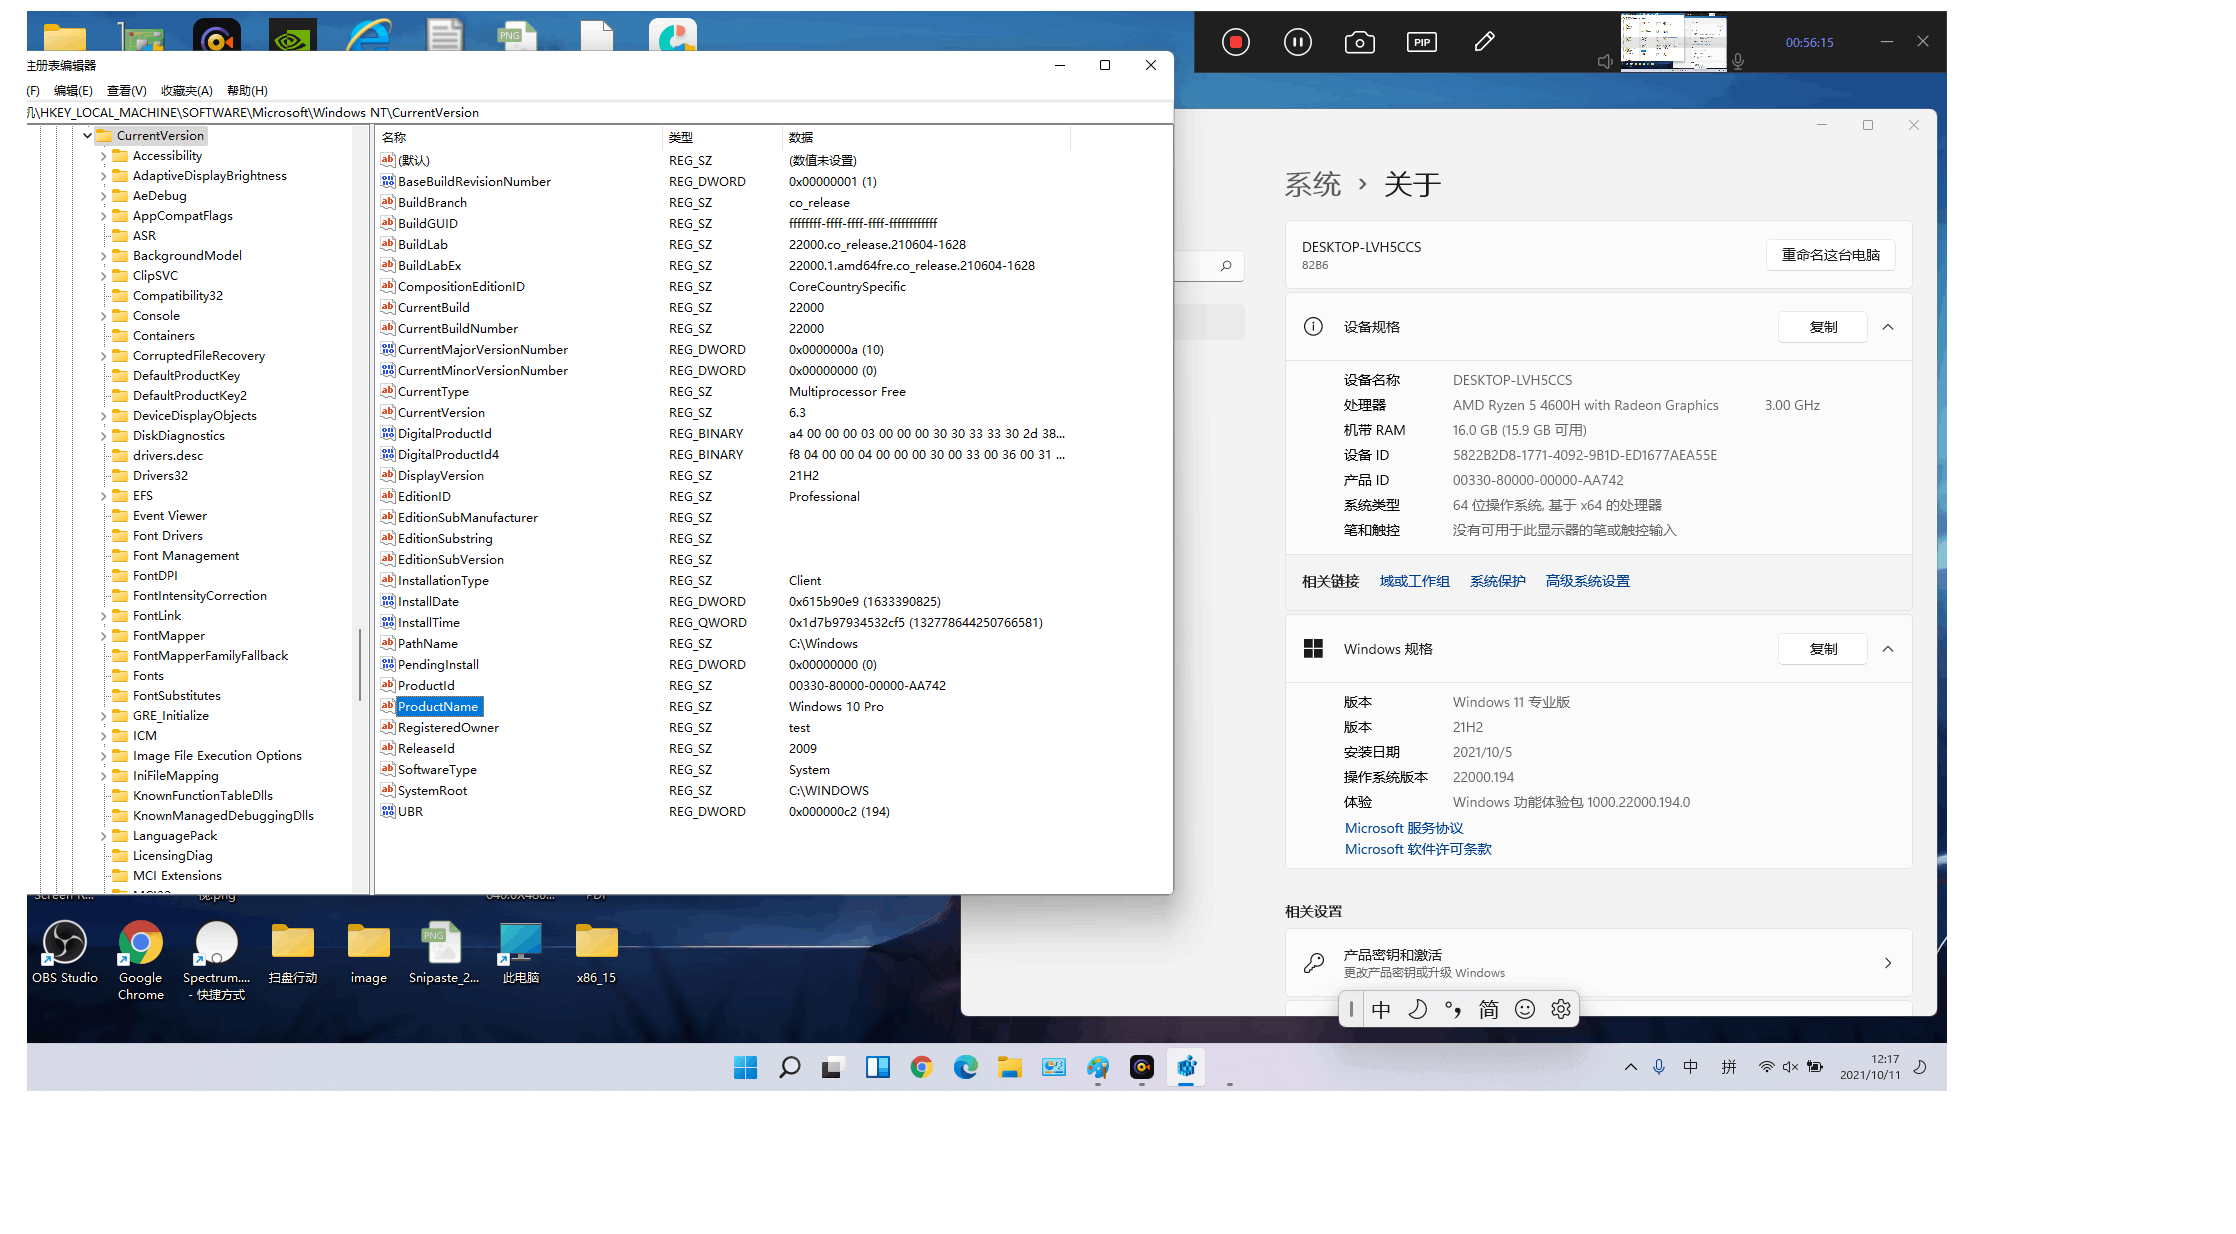Take a screenshot using the camera icon

[x=1360, y=42]
